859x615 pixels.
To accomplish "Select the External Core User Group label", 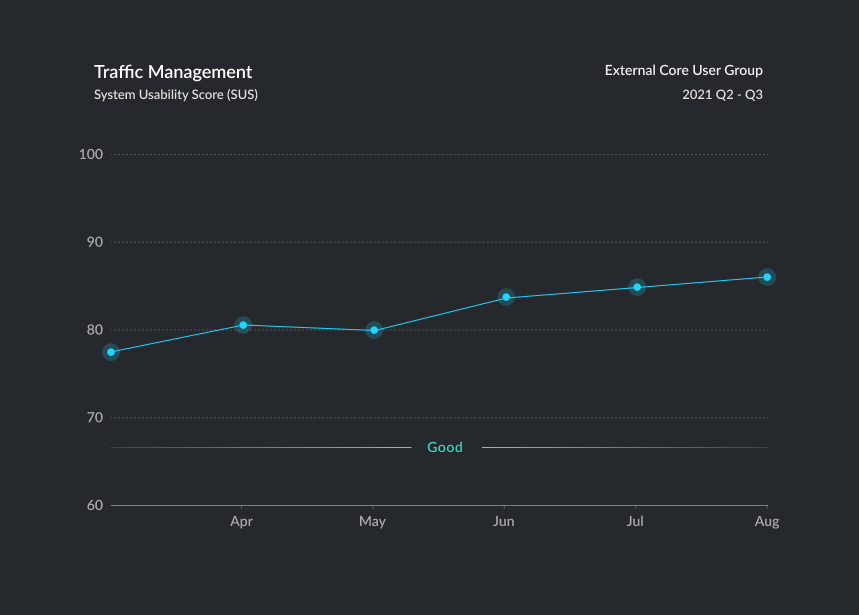I will click(x=683, y=70).
